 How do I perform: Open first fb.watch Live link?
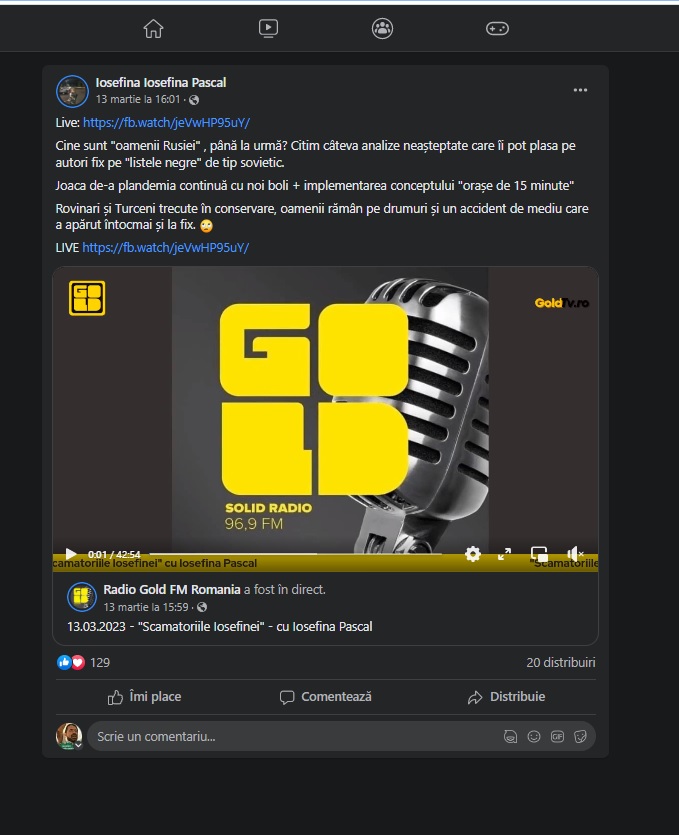tap(166, 122)
